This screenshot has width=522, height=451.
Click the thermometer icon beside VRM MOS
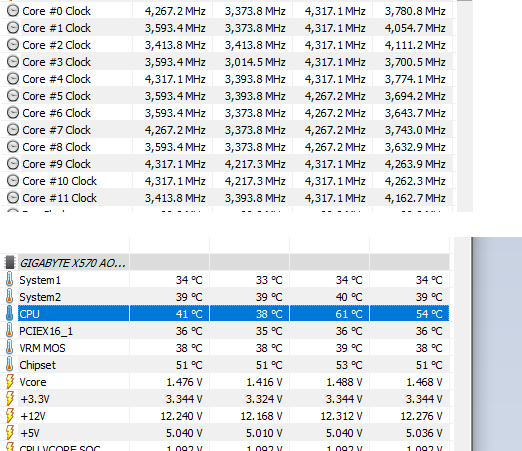(9, 348)
